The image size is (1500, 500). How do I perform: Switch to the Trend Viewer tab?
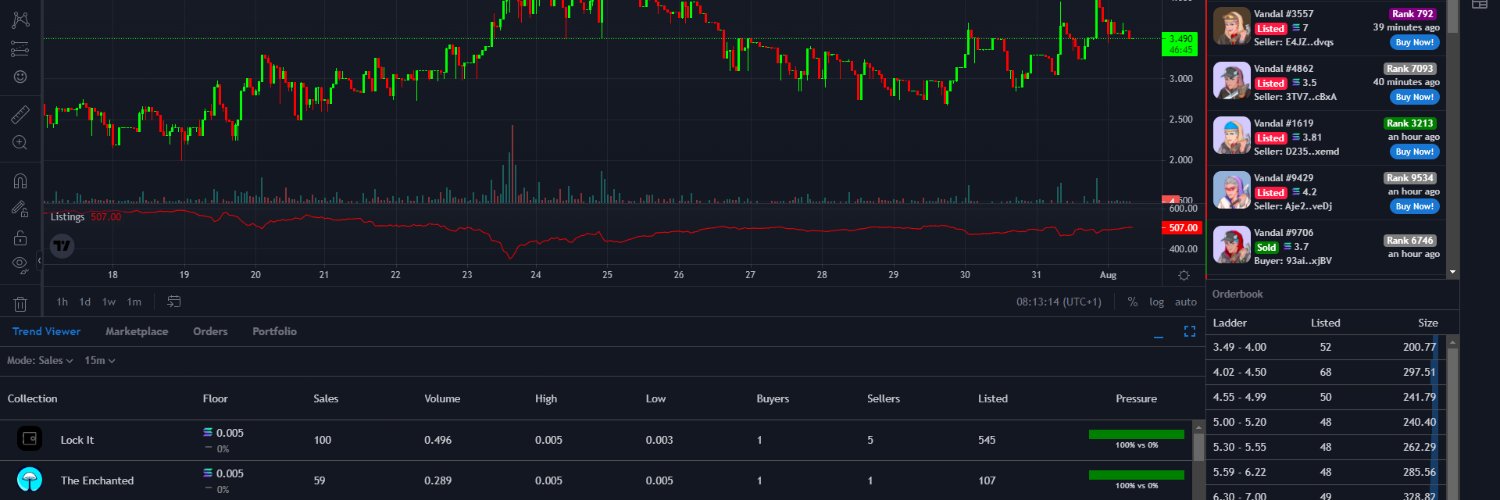pyautogui.click(x=46, y=331)
